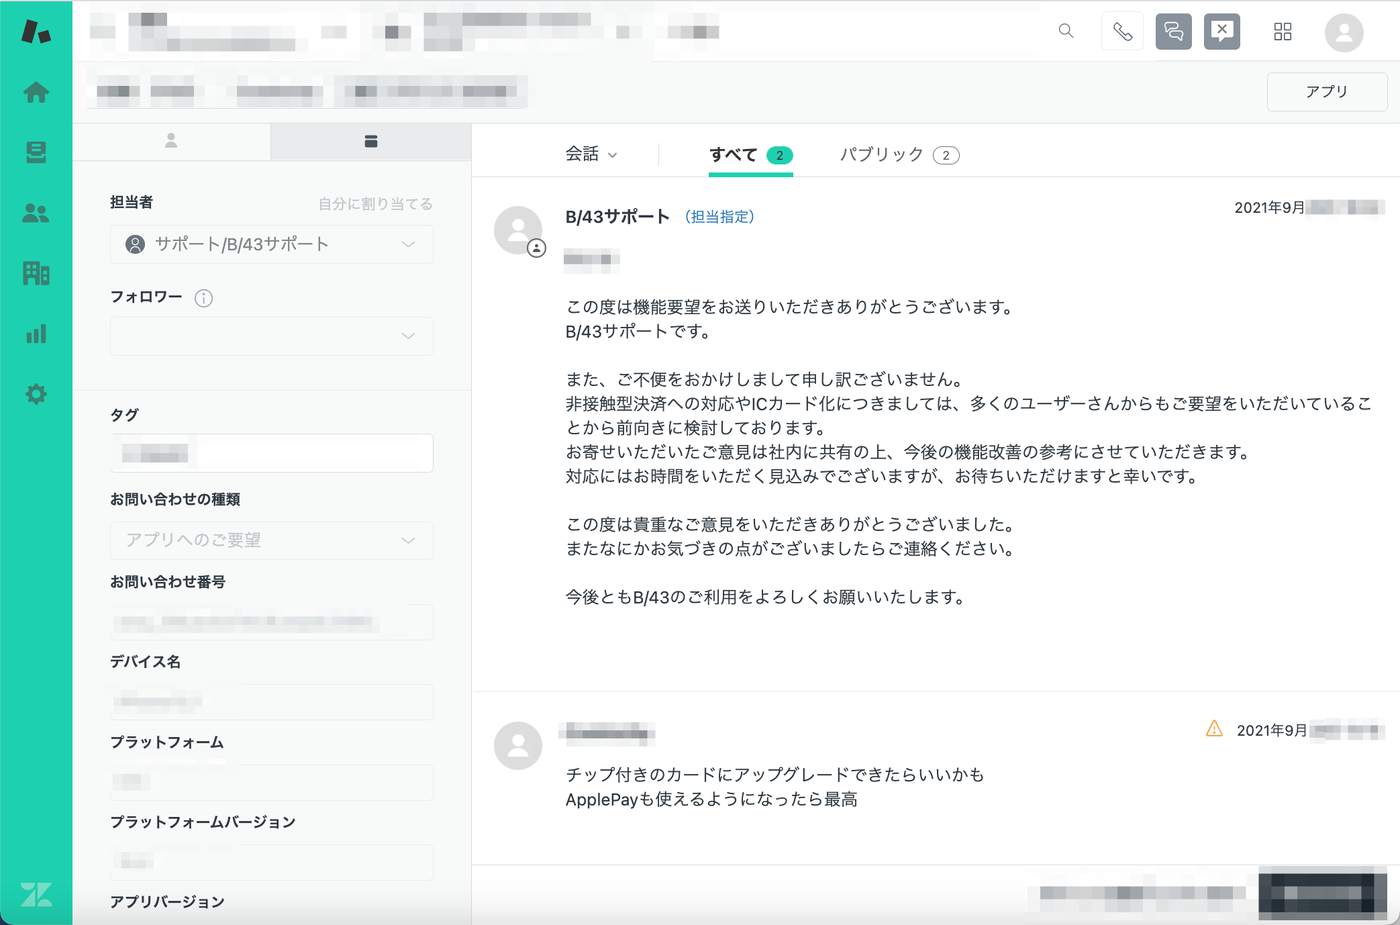Open the Customers icon in sidebar
1400x925 pixels.
click(36, 213)
